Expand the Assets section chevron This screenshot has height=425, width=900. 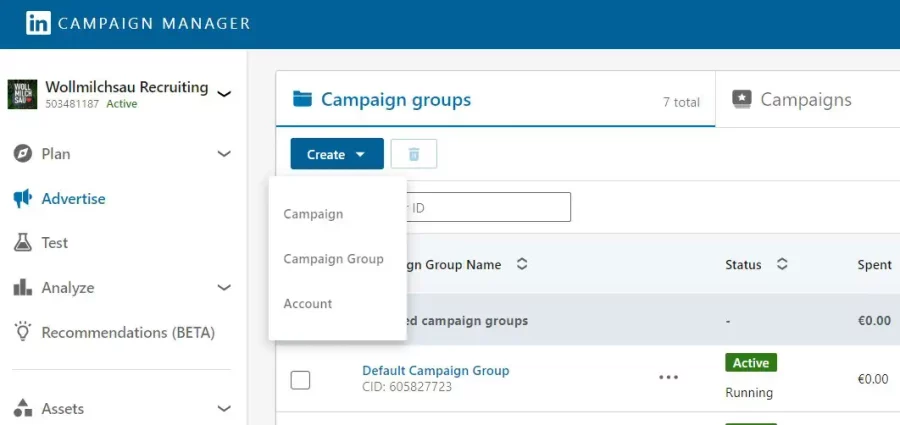pos(224,408)
